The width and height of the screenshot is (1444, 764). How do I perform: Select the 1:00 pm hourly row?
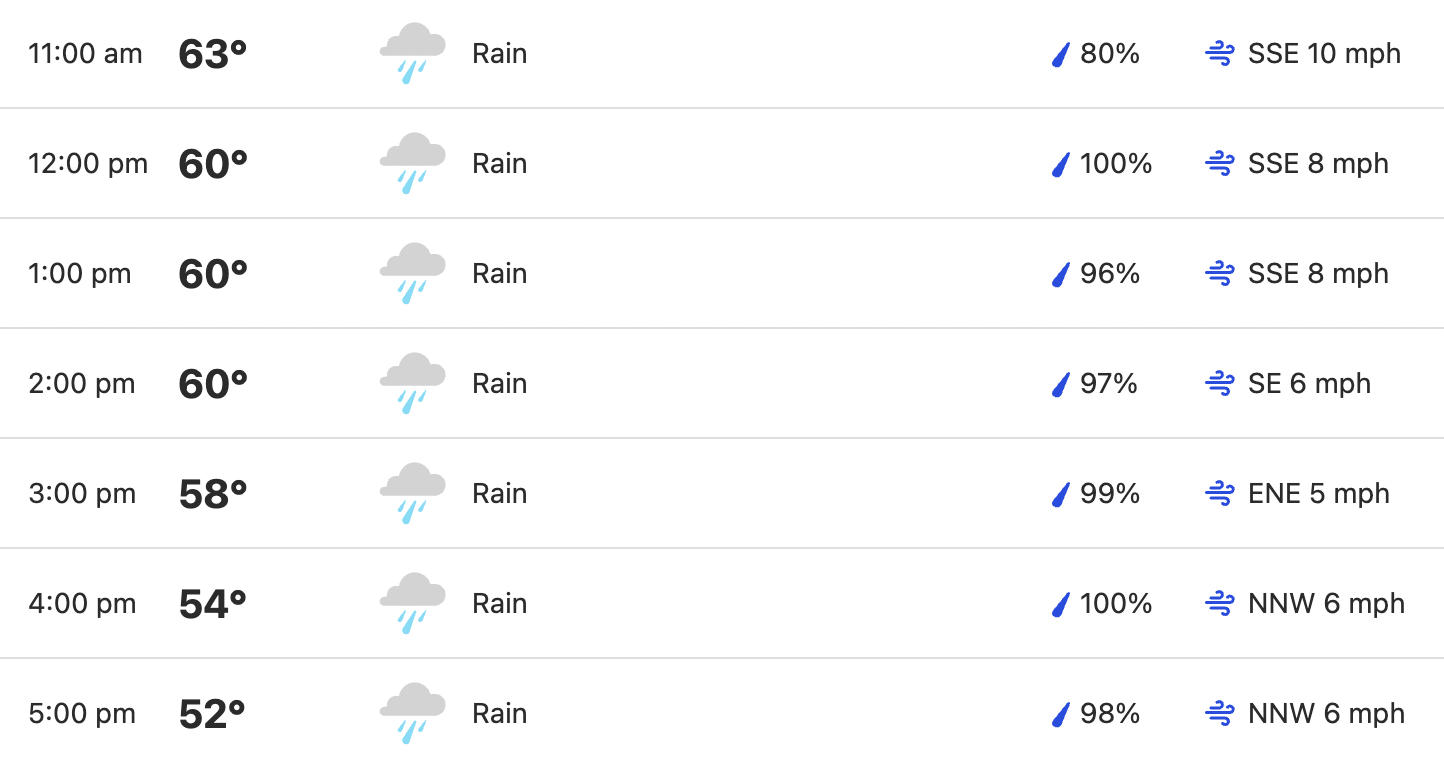[722, 274]
